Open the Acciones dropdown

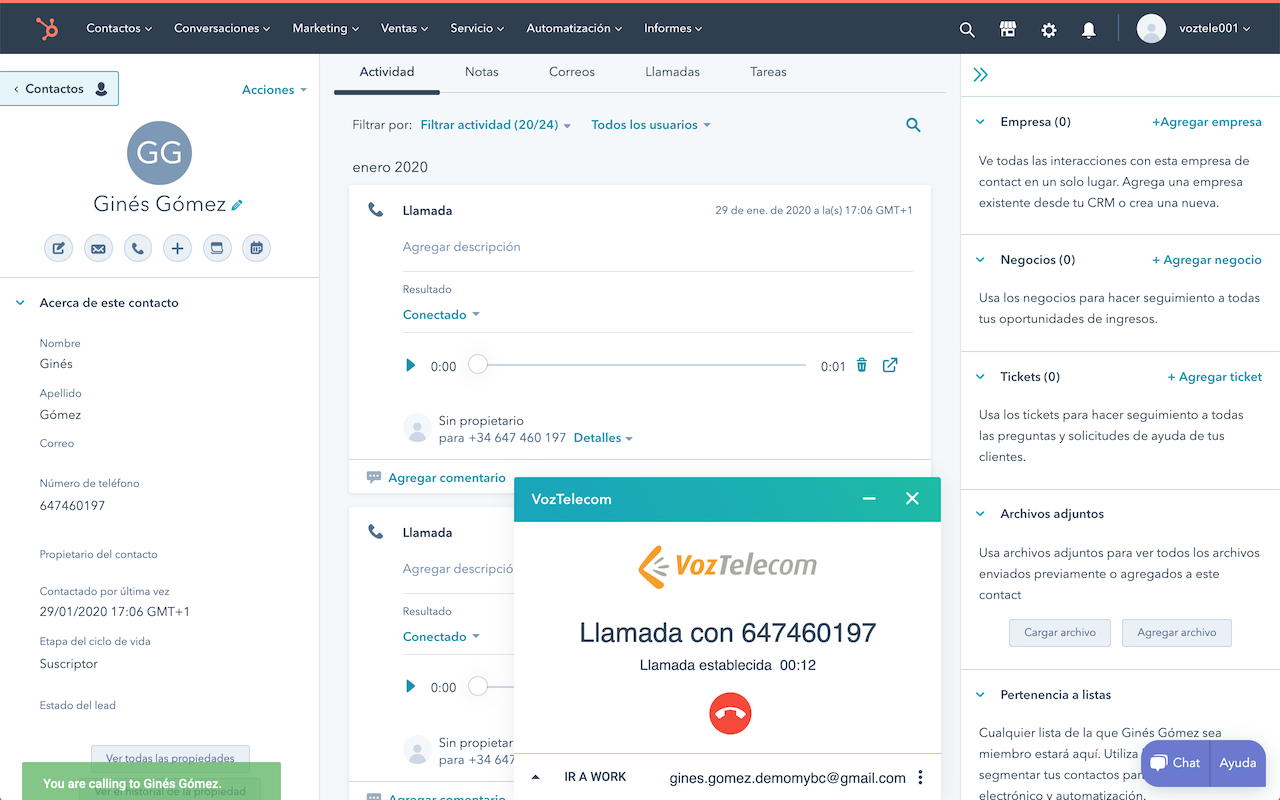click(274, 90)
